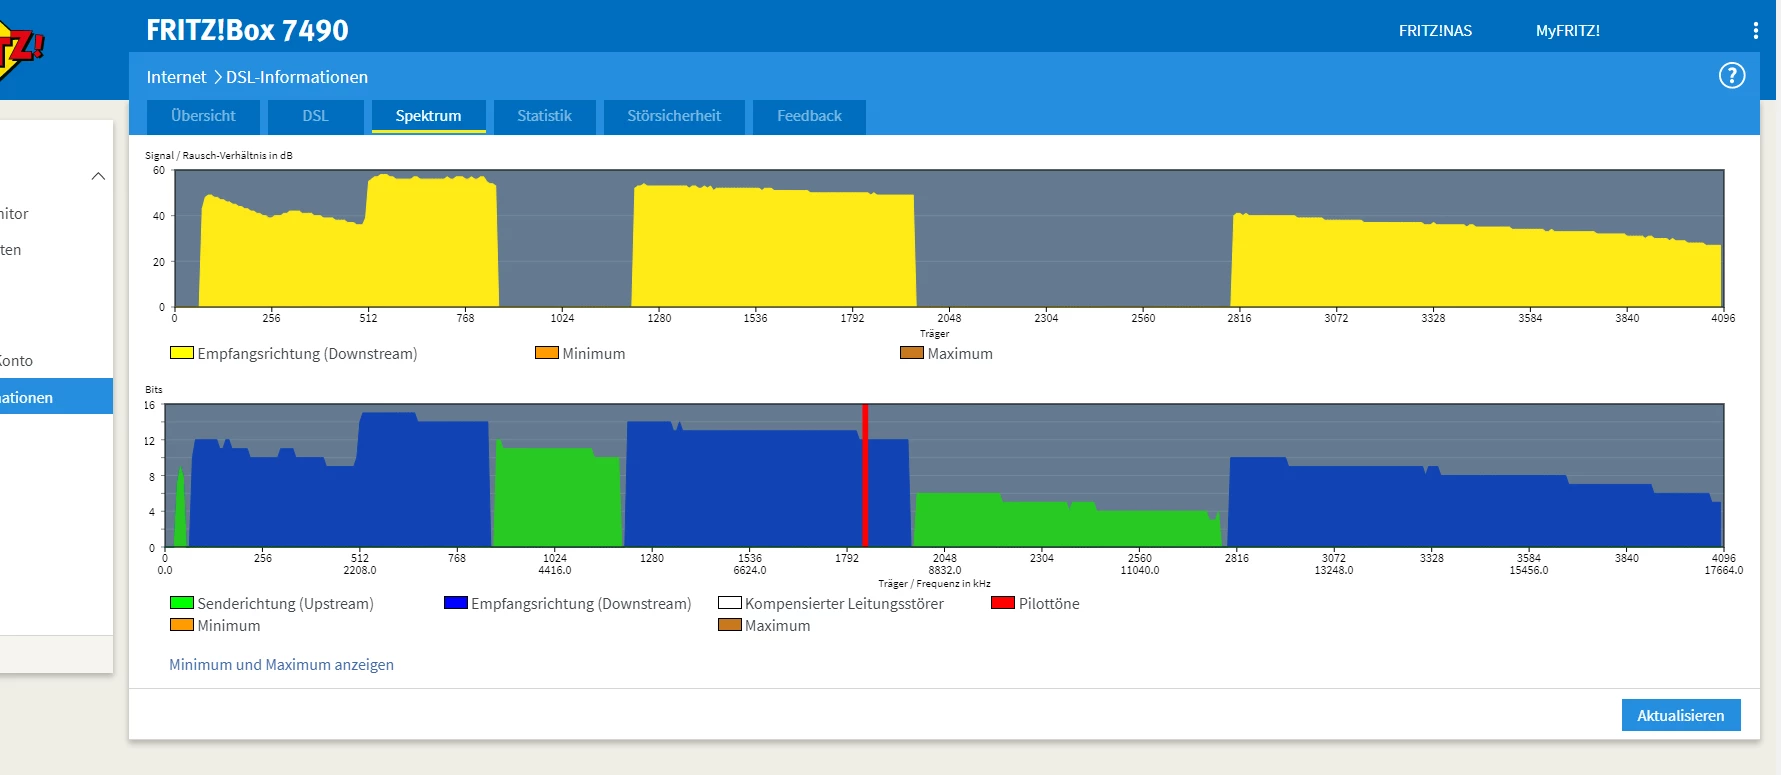This screenshot has width=1781, height=775.
Task: Click the 'Bits' axis label
Action: (154, 390)
